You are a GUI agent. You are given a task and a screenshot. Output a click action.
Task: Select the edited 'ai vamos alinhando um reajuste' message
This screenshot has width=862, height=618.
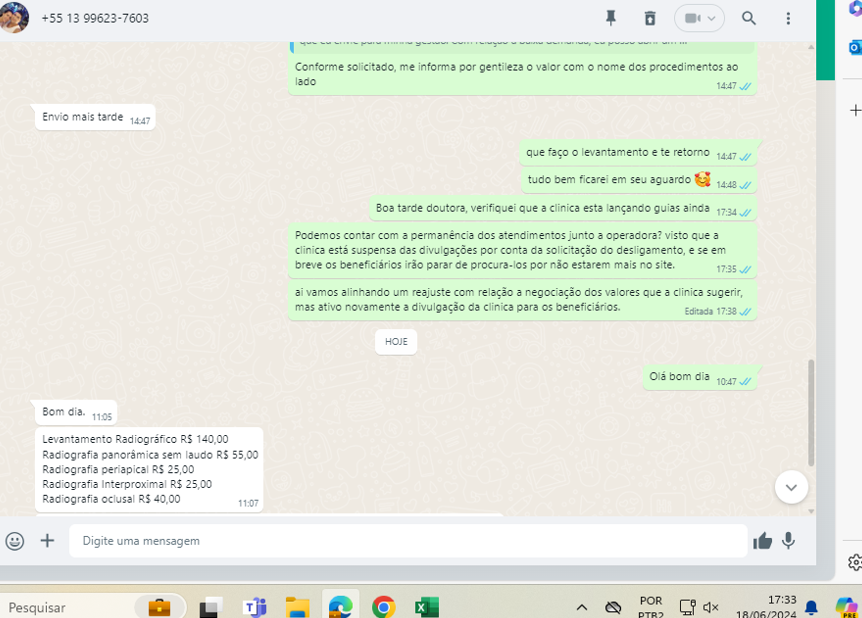pyautogui.click(x=522, y=300)
